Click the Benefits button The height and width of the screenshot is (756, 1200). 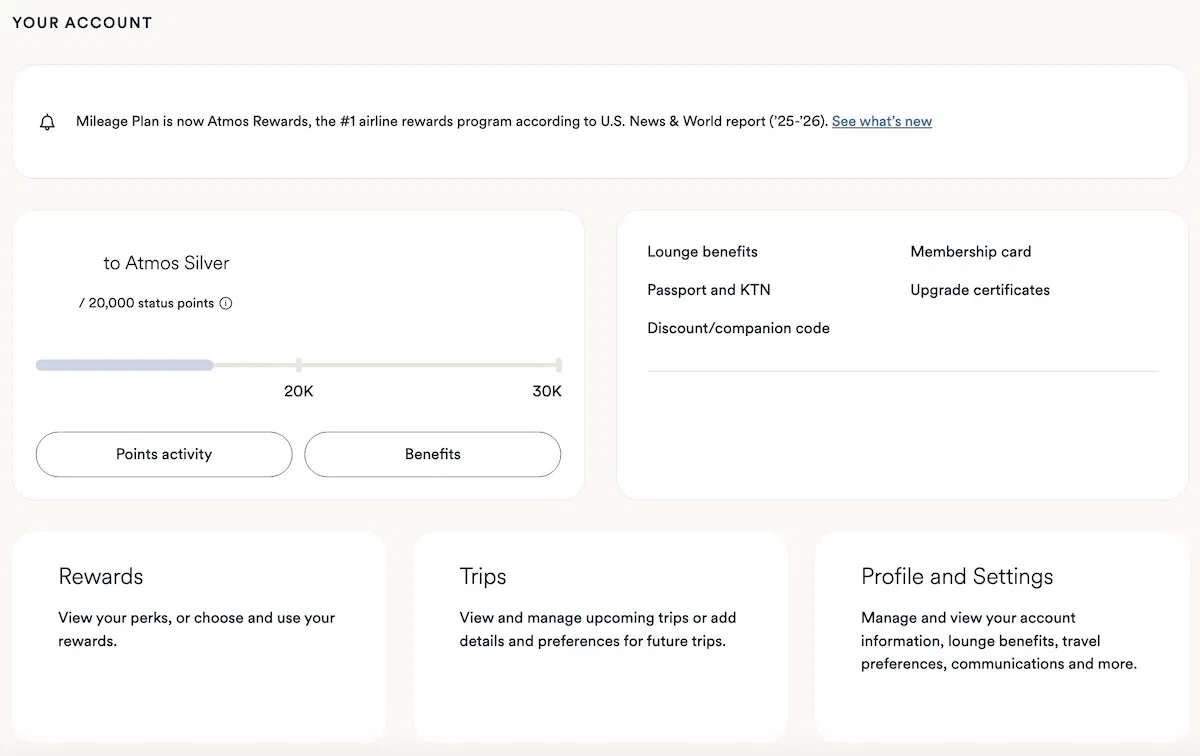click(432, 454)
